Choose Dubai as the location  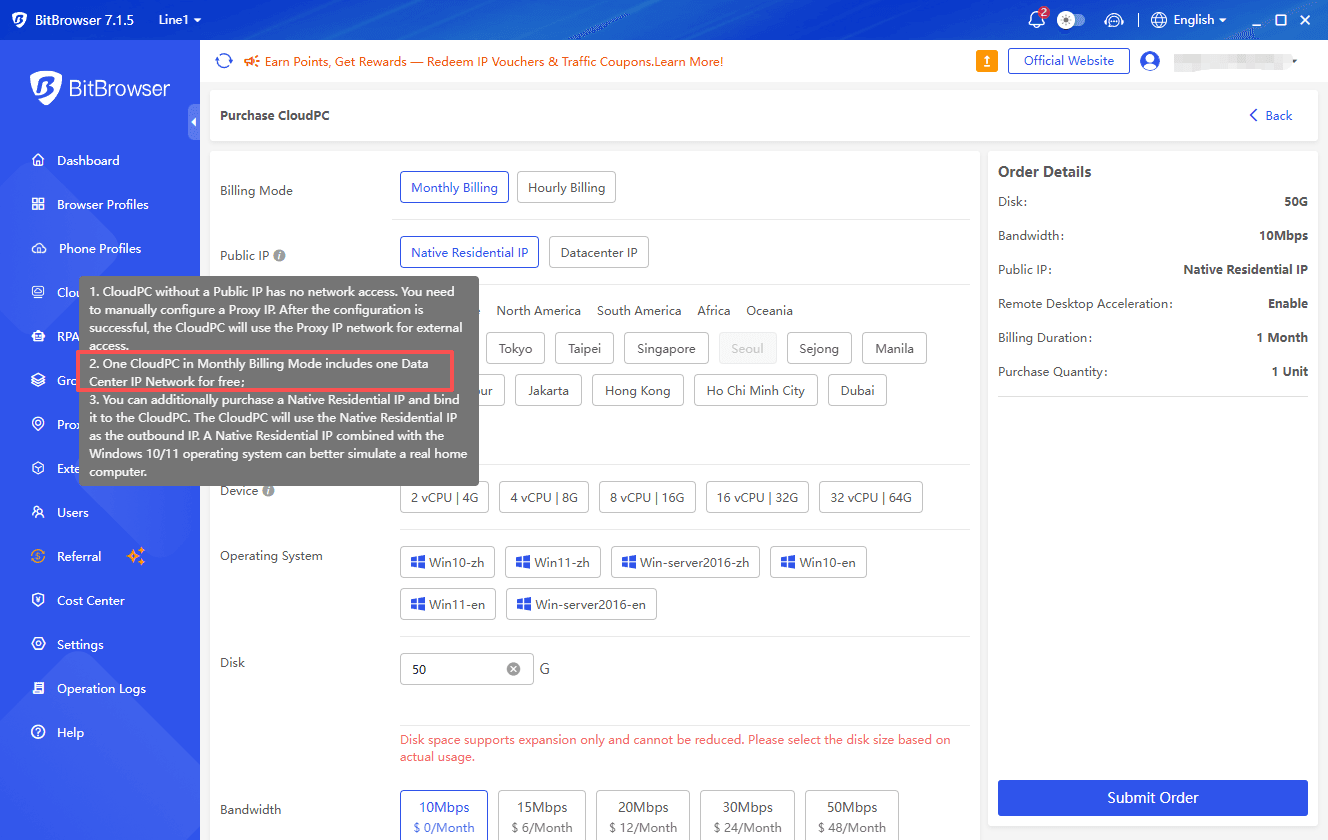857,390
